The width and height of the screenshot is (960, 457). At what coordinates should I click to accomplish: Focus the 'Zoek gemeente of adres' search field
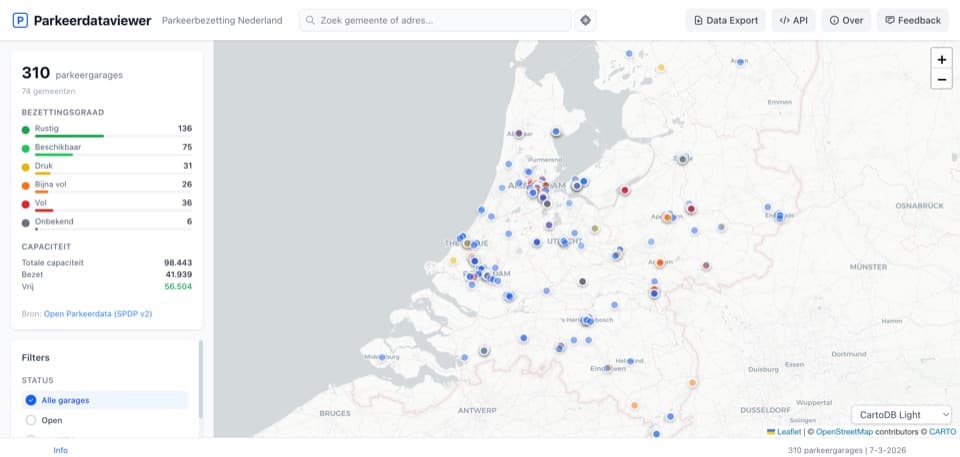tap(435, 20)
